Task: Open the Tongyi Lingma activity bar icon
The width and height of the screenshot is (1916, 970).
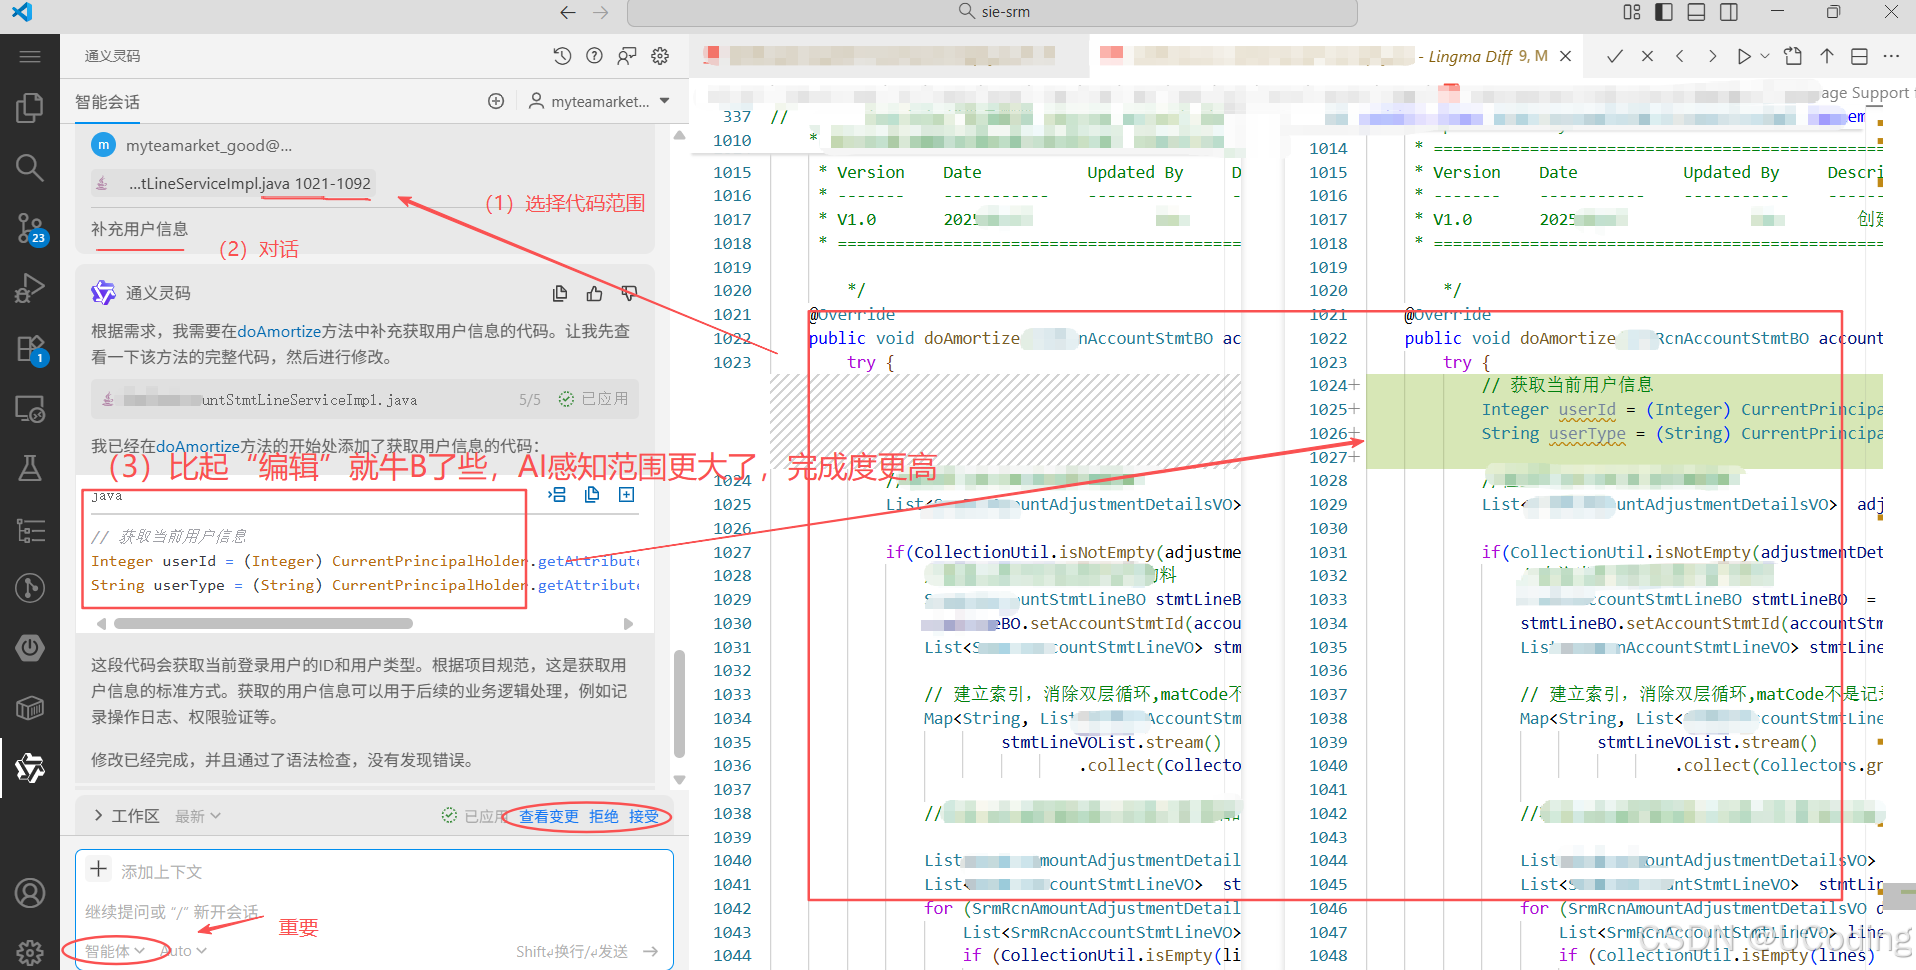Action: point(30,768)
